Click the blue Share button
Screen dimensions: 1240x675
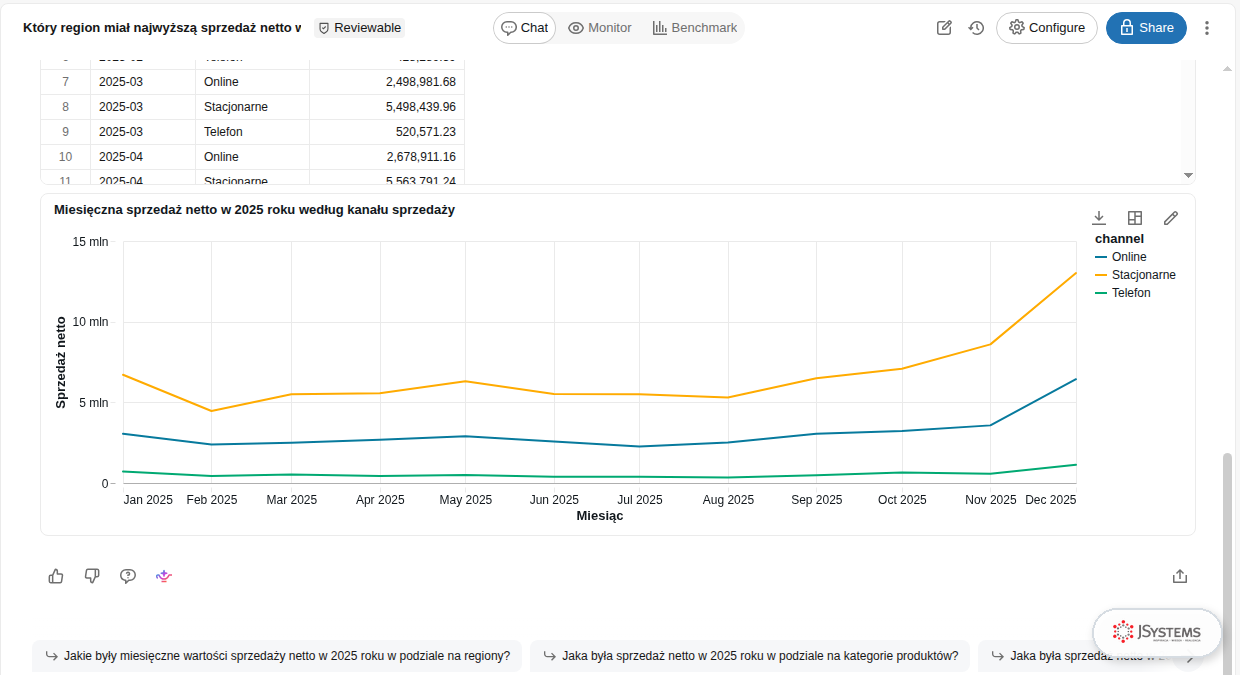click(1146, 28)
